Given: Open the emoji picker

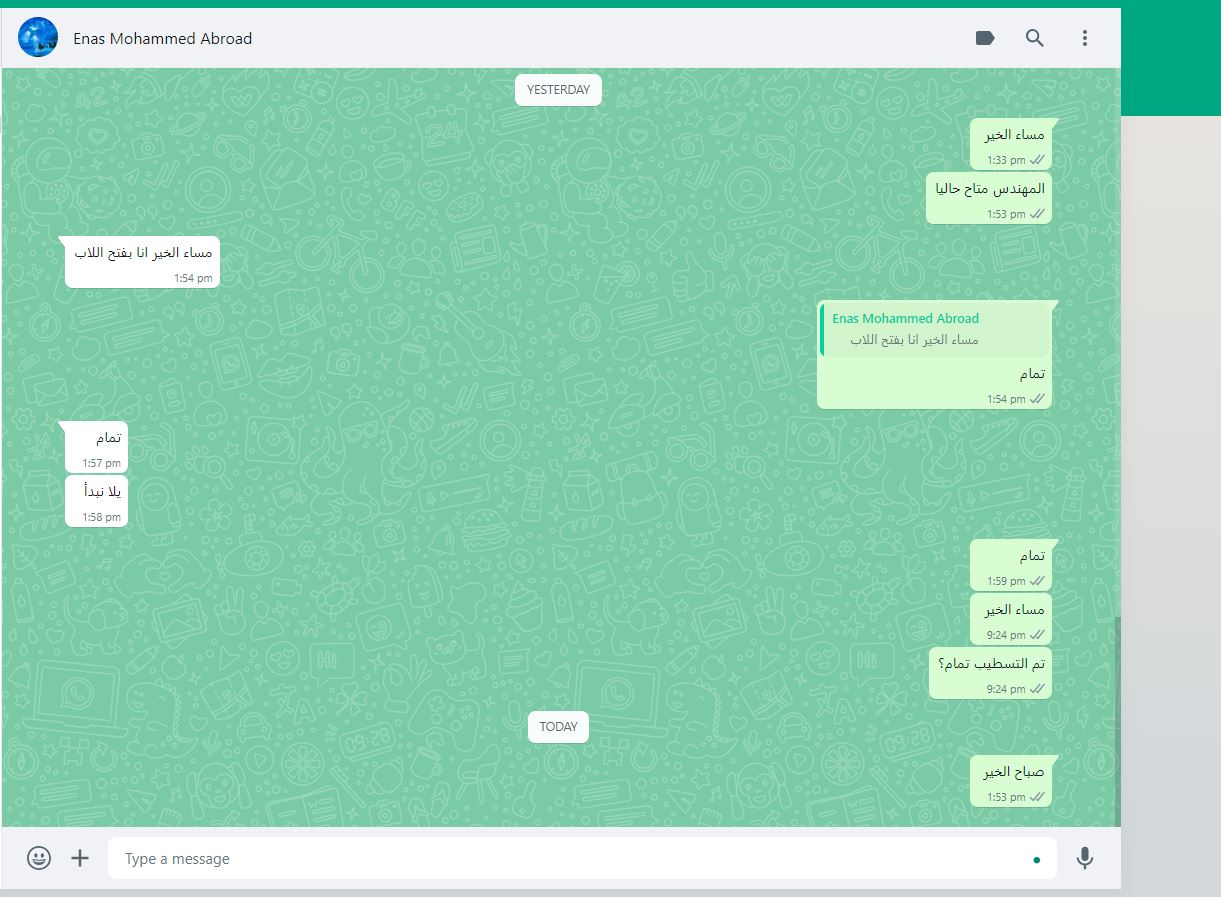Looking at the screenshot, I should click(x=39, y=858).
